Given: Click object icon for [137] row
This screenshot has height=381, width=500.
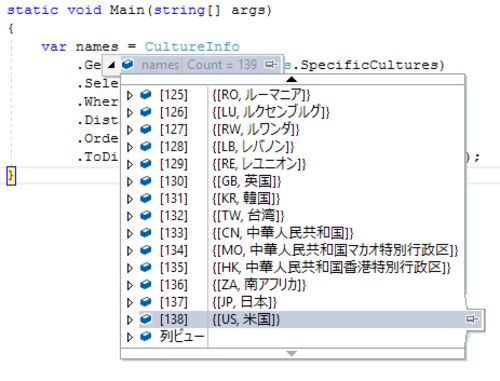Looking at the screenshot, I should (x=146, y=302).
